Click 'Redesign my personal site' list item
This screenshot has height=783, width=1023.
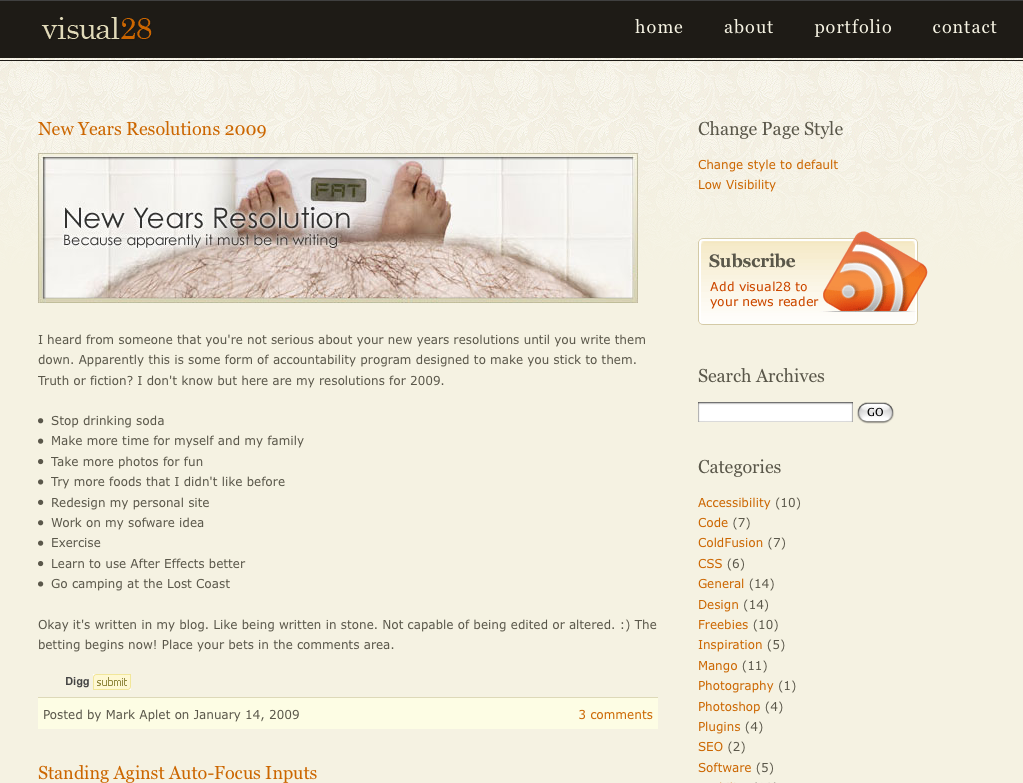point(130,502)
